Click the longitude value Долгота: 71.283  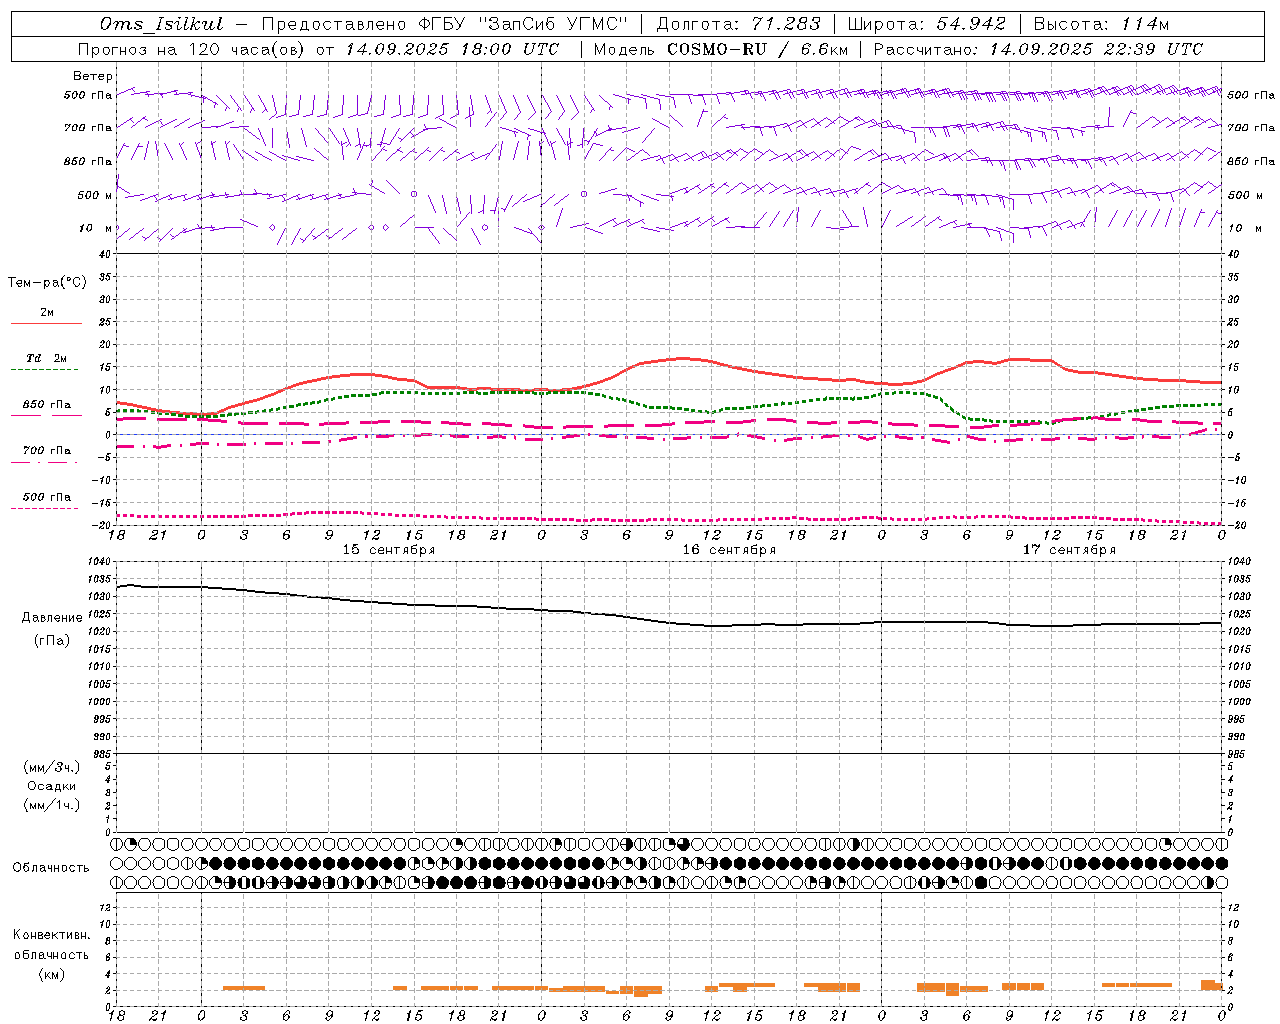pyautogui.click(x=738, y=24)
